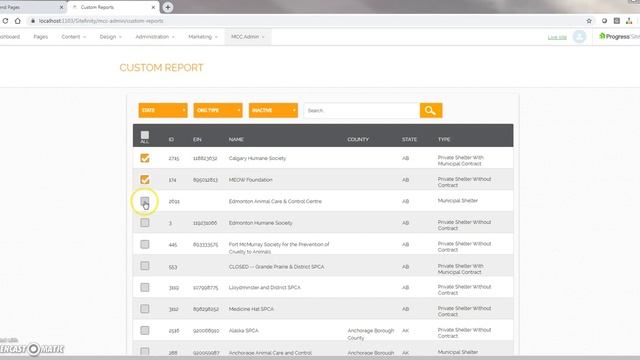Click into the Search text field
This screenshot has width=640, height=360.
pos(361,110)
